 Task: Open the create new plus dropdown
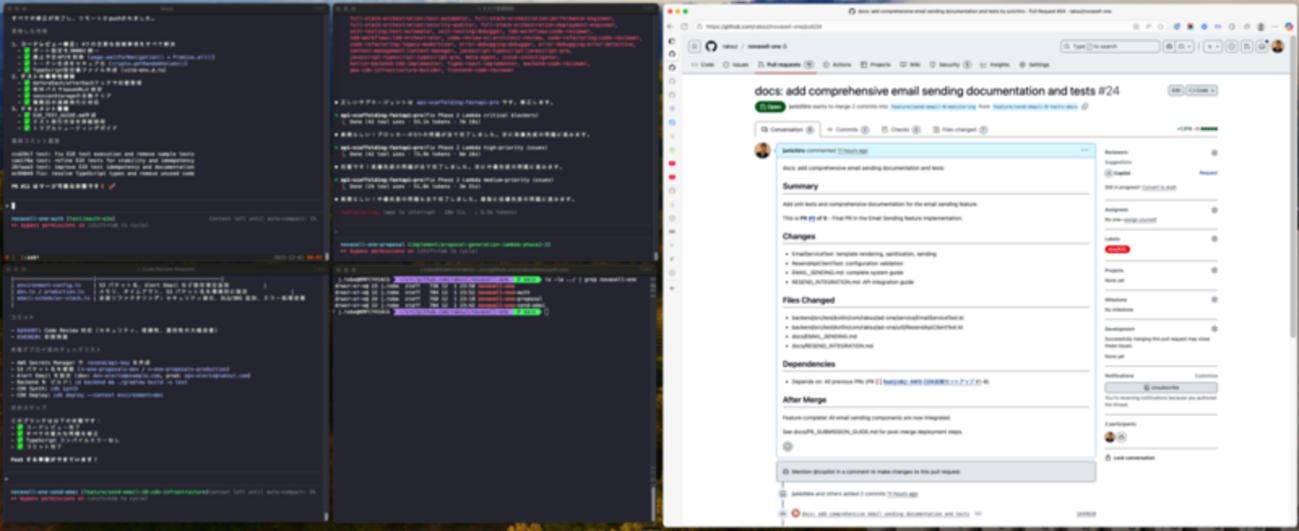[x=1212, y=47]
